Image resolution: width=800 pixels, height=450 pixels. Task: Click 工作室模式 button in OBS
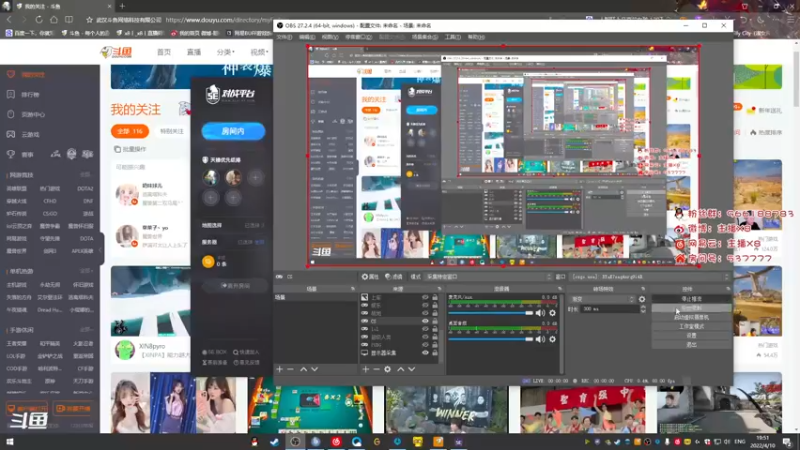691,327
